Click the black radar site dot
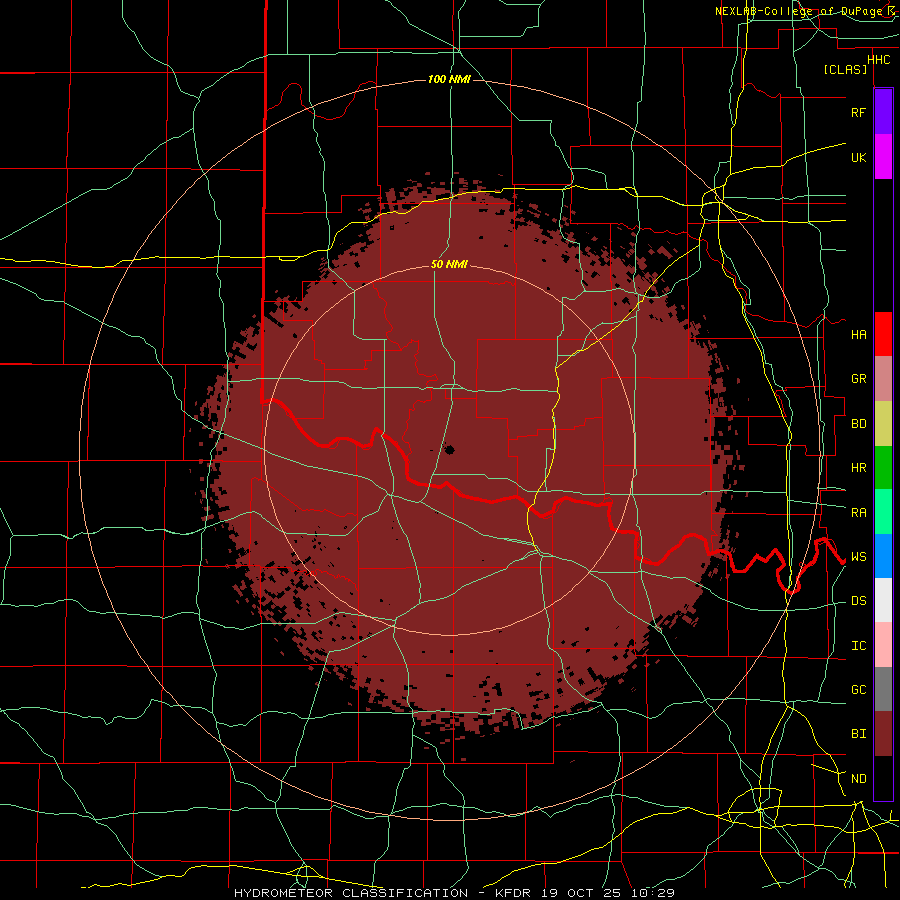 point(449,449)
